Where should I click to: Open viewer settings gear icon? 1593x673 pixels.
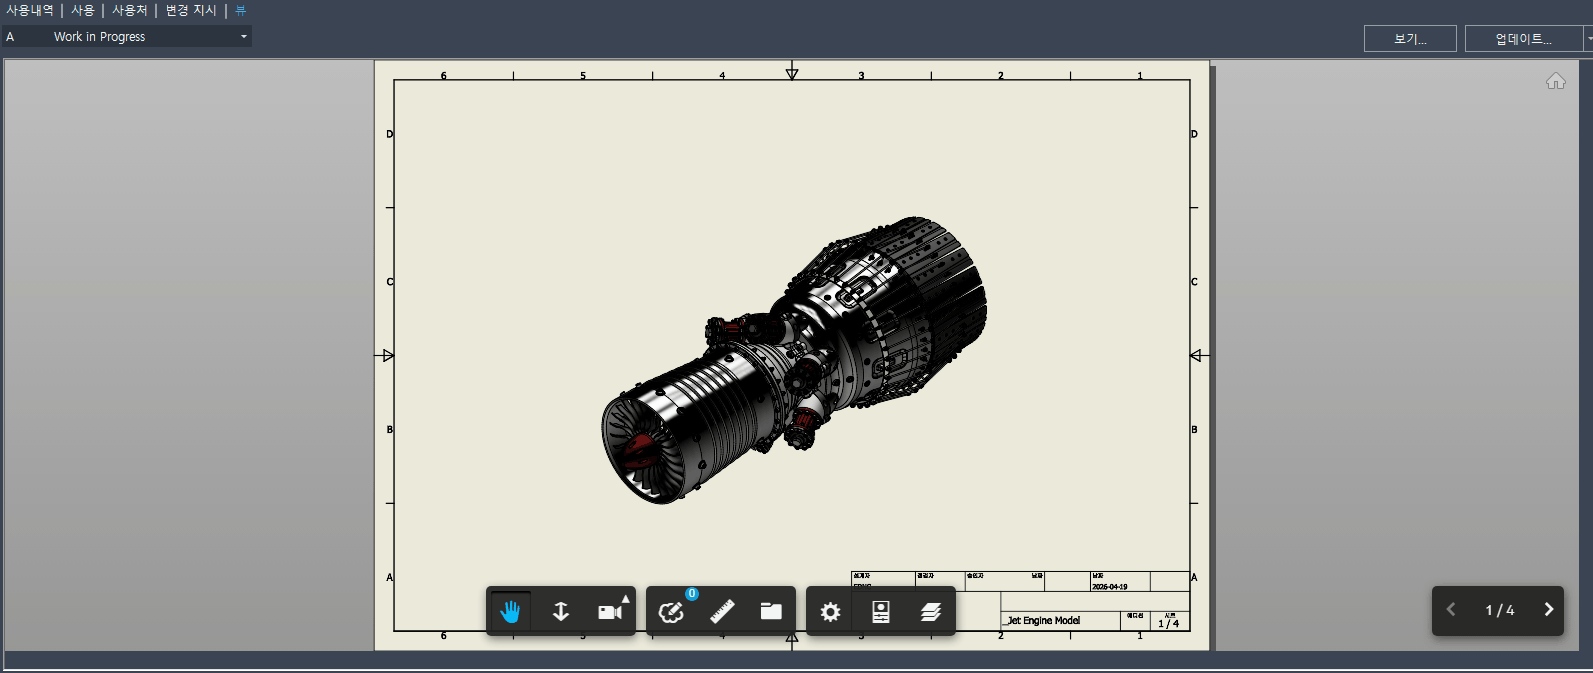(830, 611)
